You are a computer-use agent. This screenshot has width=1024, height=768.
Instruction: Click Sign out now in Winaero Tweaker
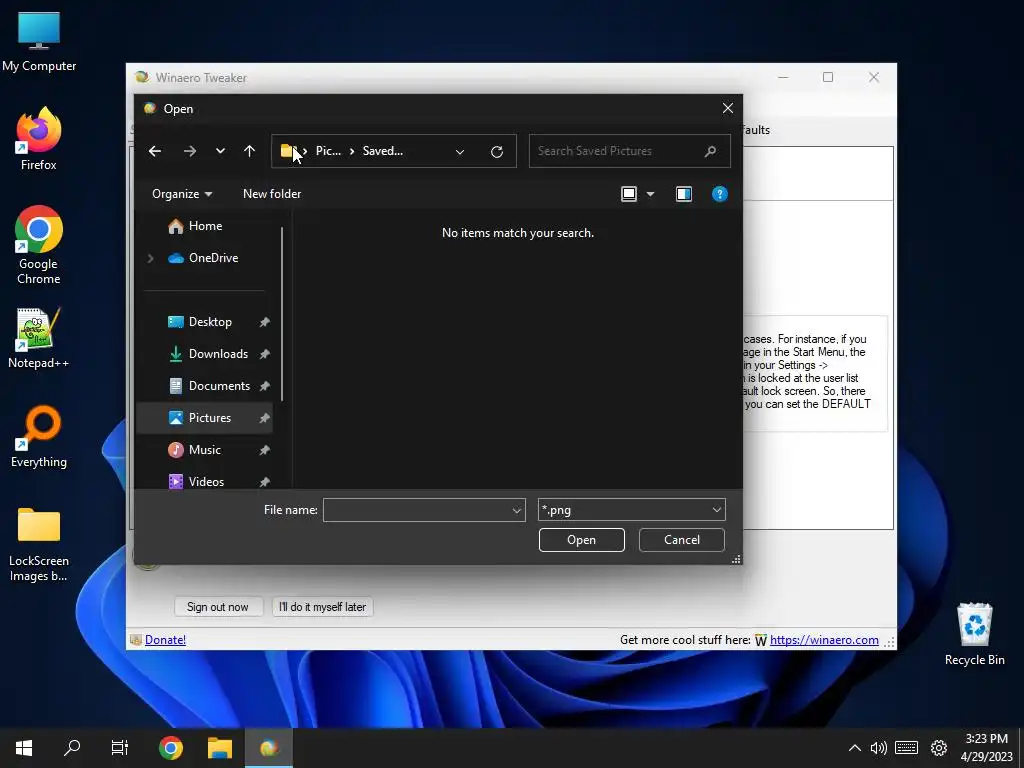pos(218,607)
